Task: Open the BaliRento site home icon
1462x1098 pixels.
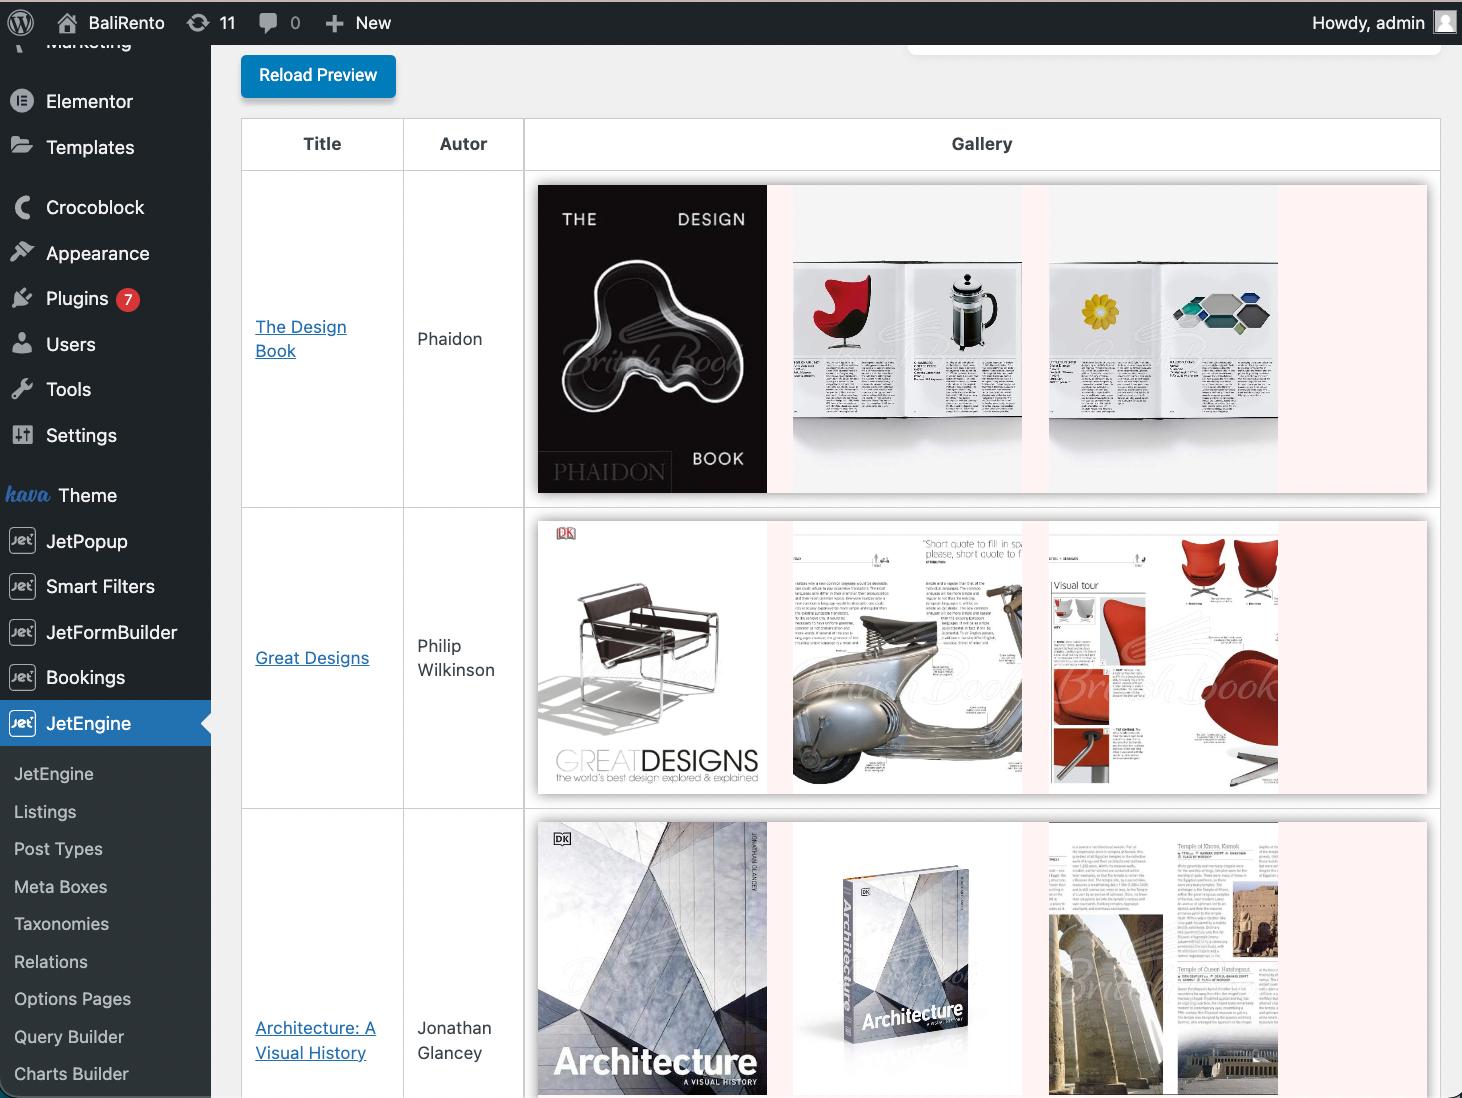Action: pos(67,22)
